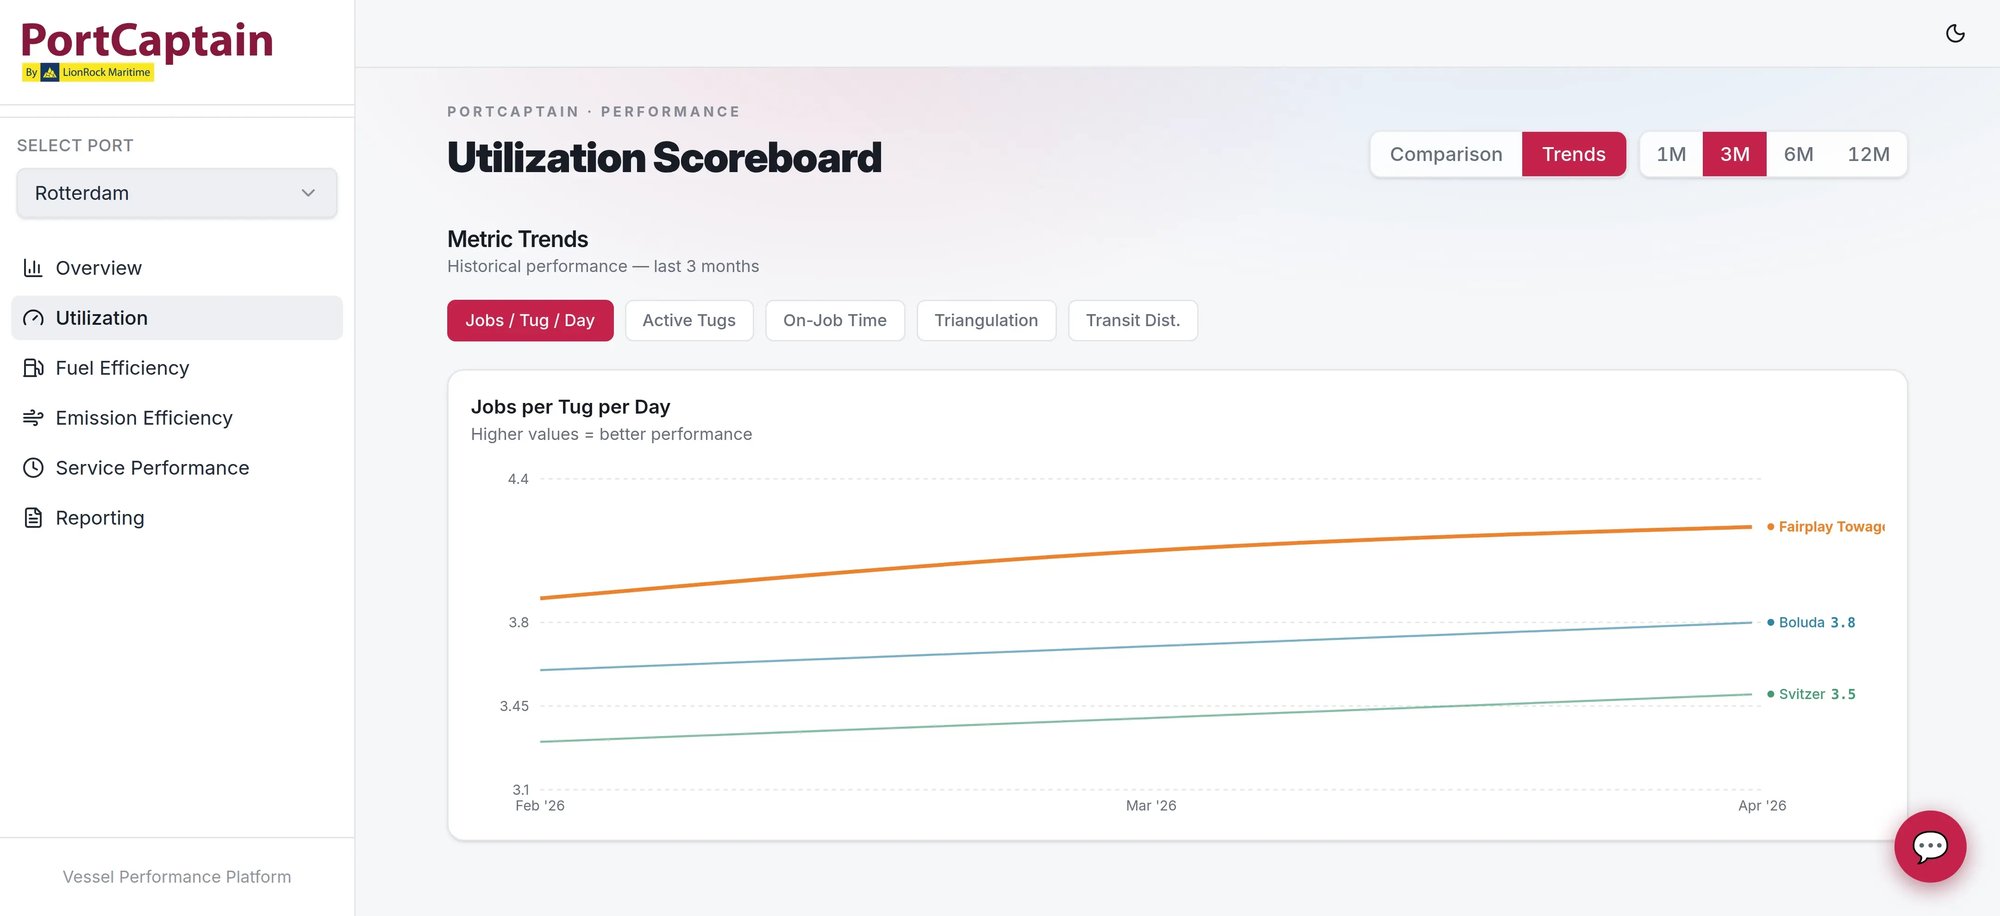2000x916 pixels.
Task: Click Jobs per Tug per Day title
Action: 570,407
